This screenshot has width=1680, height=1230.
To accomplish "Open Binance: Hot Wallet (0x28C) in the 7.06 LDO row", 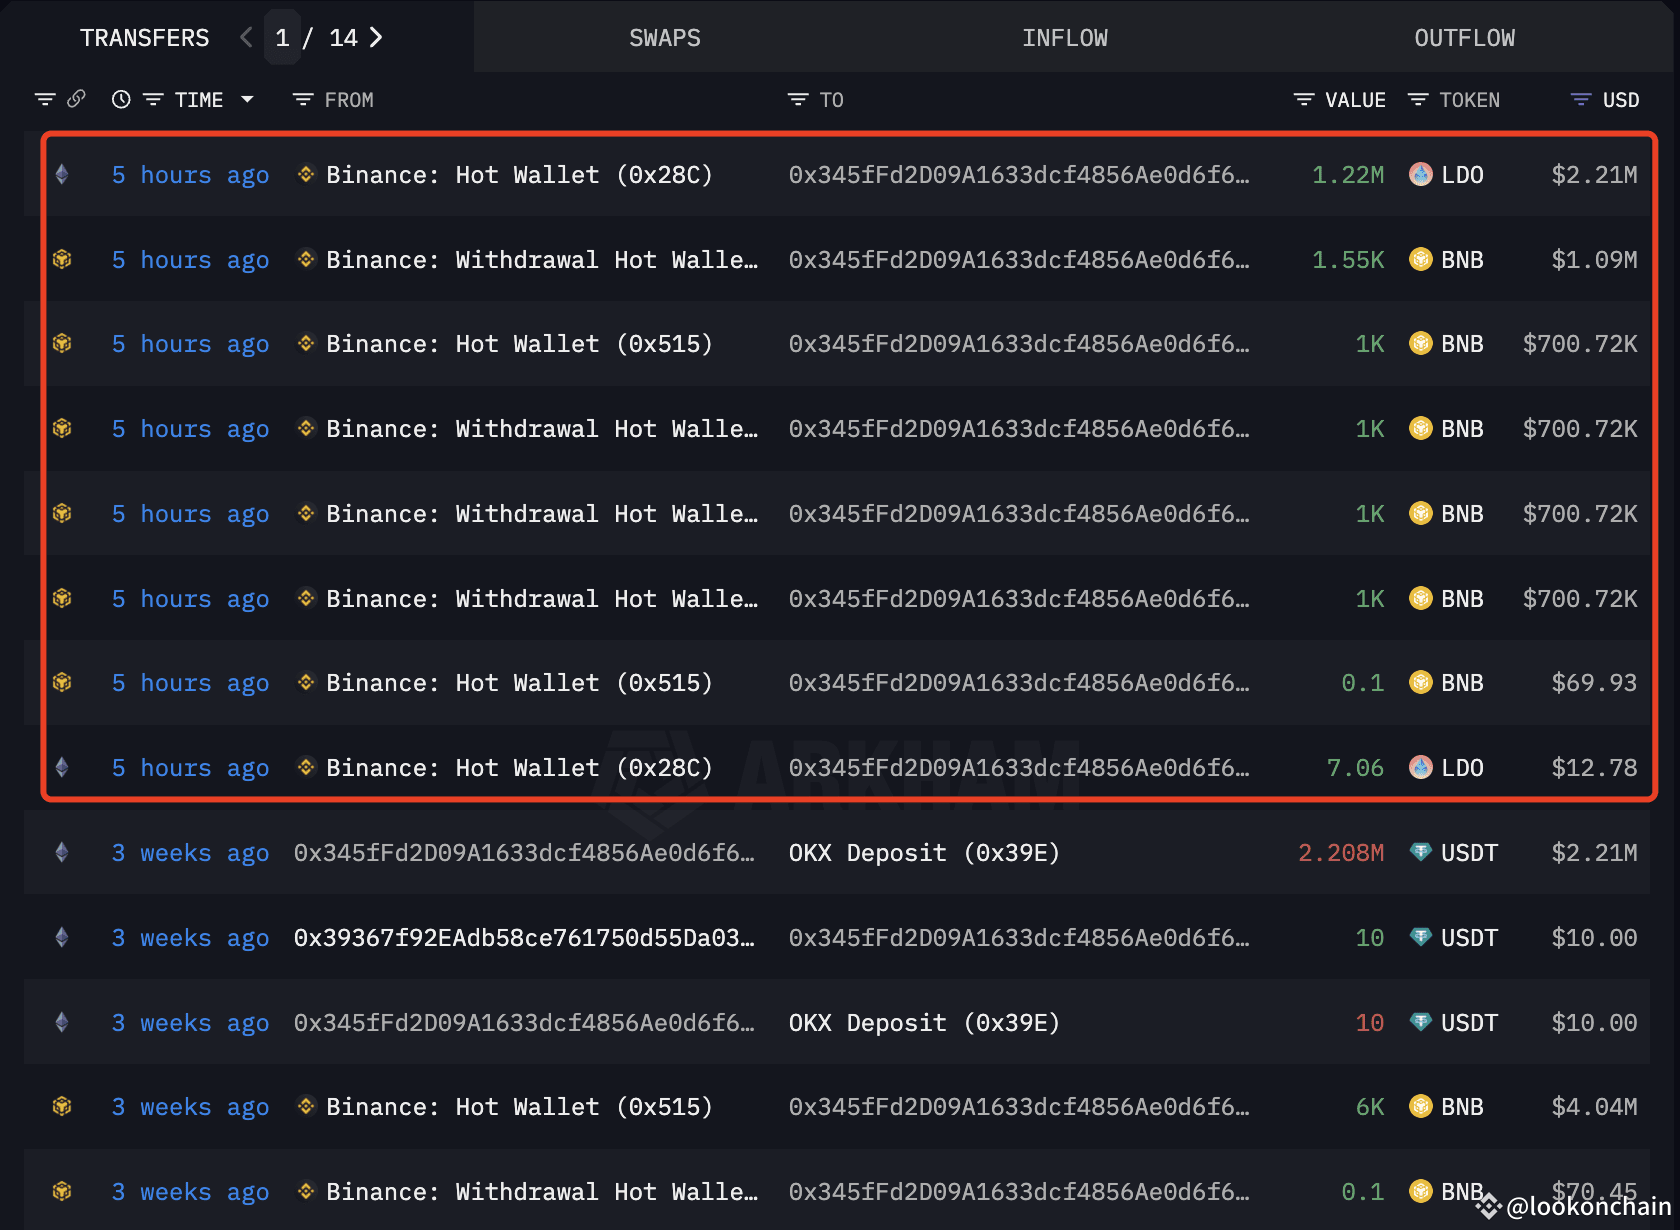I will click(519, 768).
